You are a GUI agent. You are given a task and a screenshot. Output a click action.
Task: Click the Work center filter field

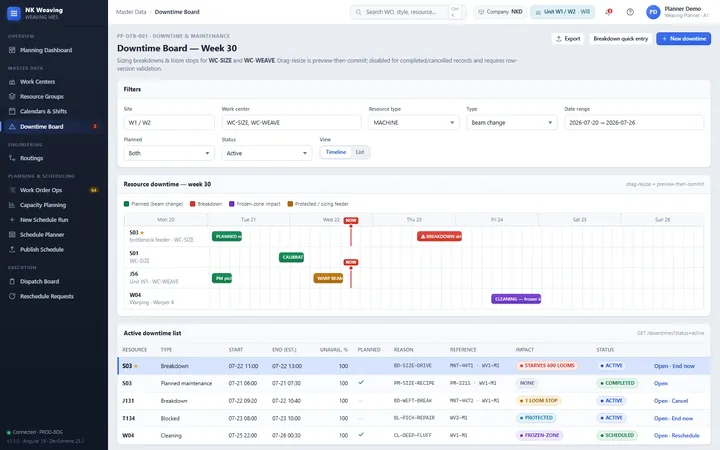click(x=292, y=123)
